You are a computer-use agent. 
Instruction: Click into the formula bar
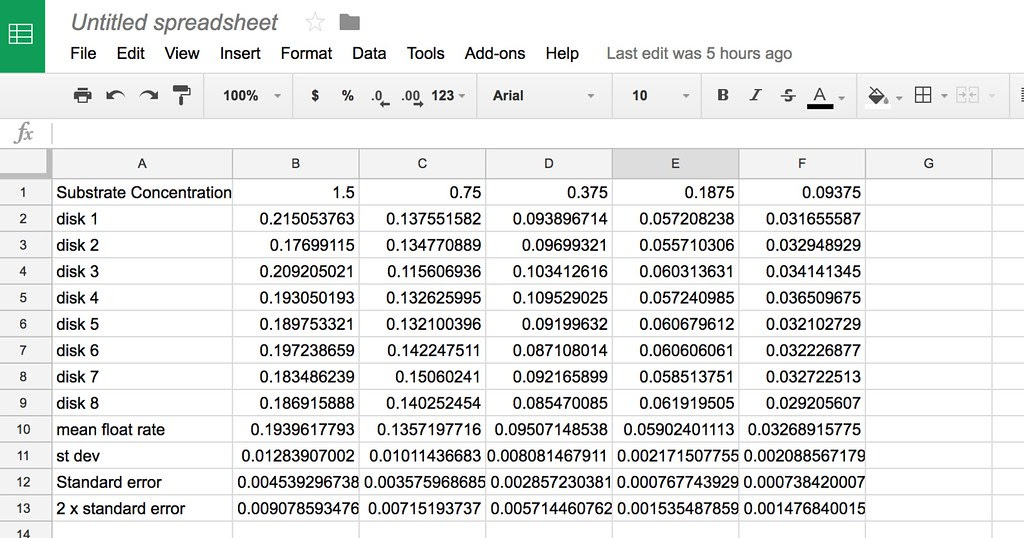tap(536, 133)
